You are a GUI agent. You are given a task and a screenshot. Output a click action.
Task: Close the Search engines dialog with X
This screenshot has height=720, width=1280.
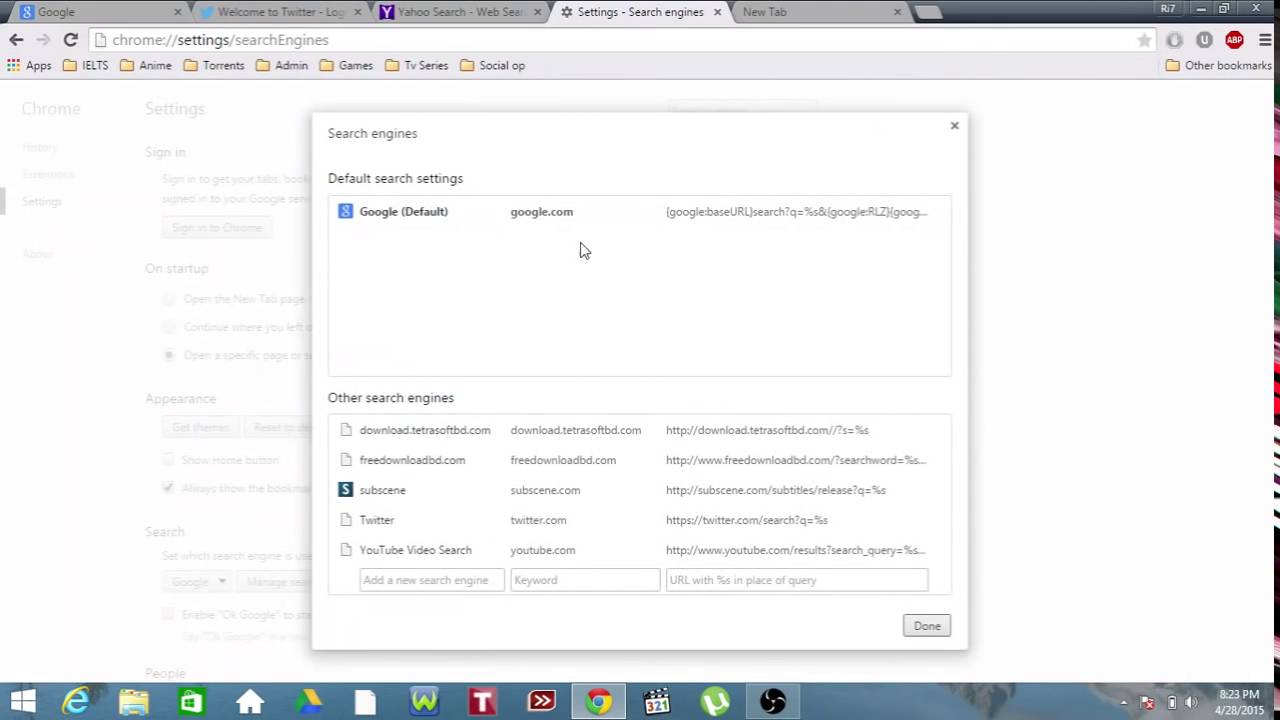[954, 125]
